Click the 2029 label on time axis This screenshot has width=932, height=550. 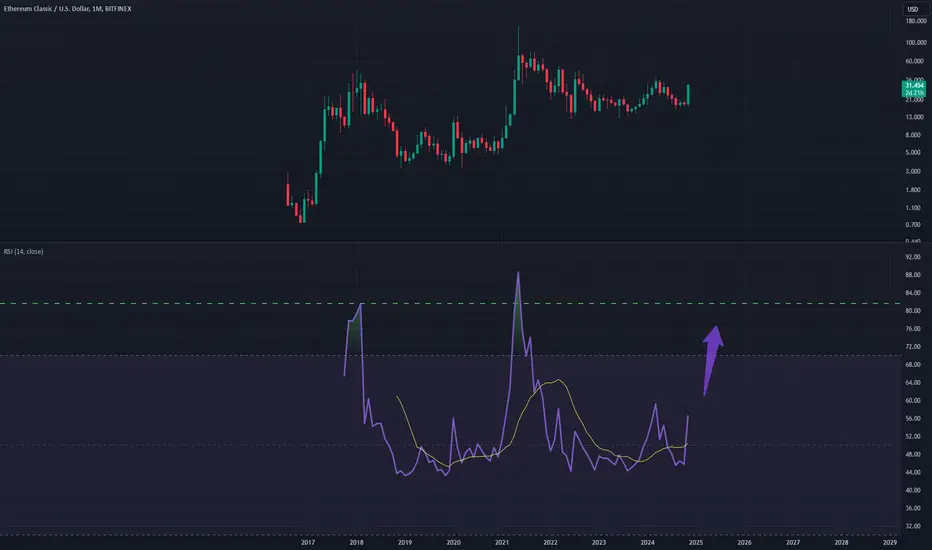[x=890, y=542]
